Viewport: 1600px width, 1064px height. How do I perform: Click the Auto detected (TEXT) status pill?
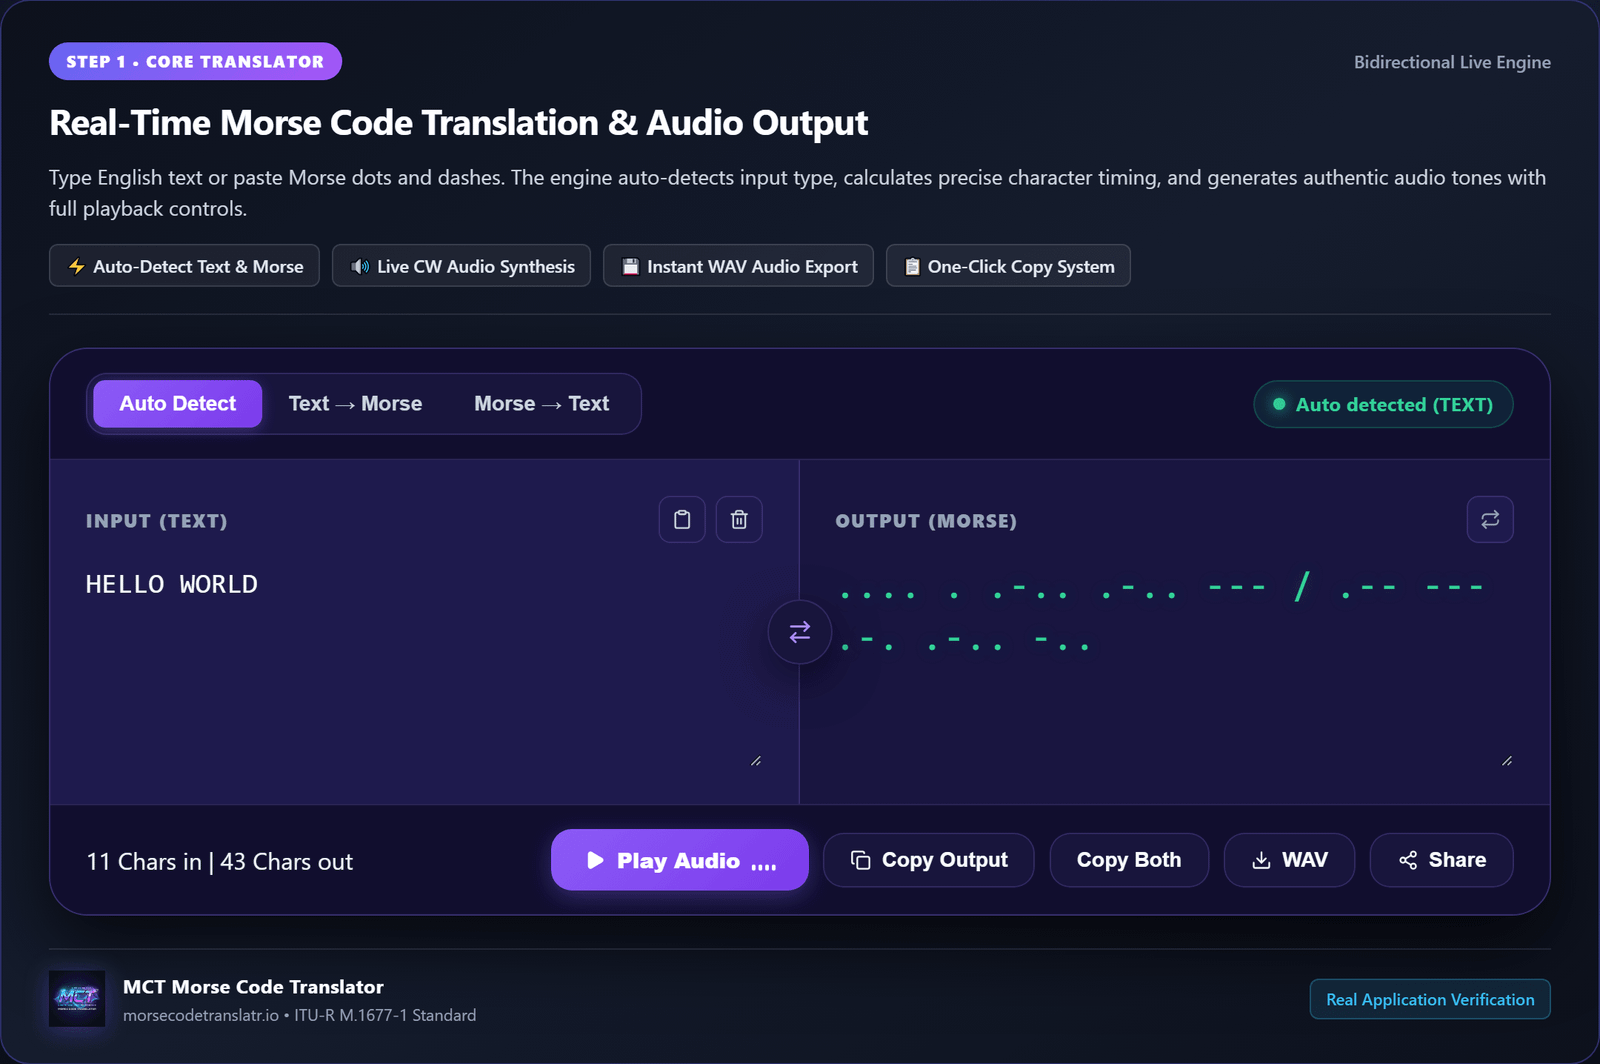click(x=1383, y=404)
